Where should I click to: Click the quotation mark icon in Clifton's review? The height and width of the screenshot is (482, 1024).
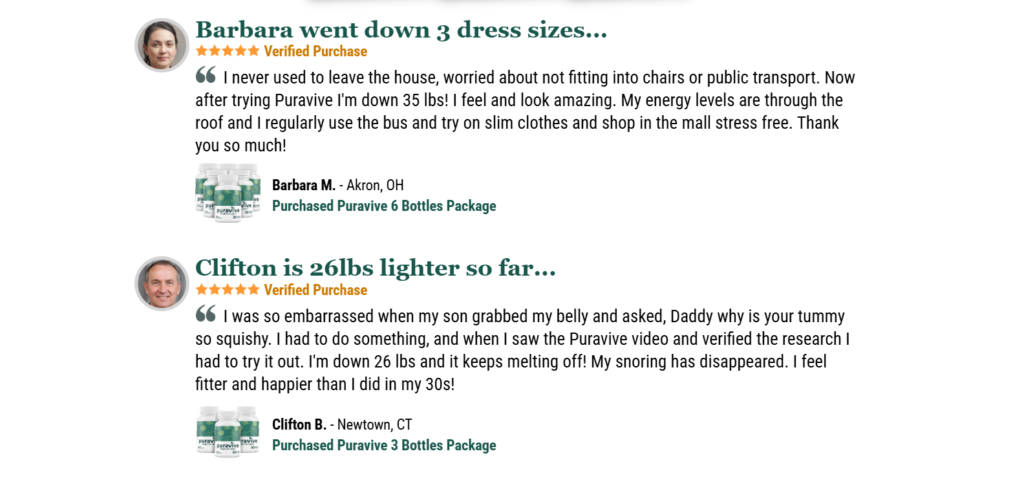click(x=206, y=314)
